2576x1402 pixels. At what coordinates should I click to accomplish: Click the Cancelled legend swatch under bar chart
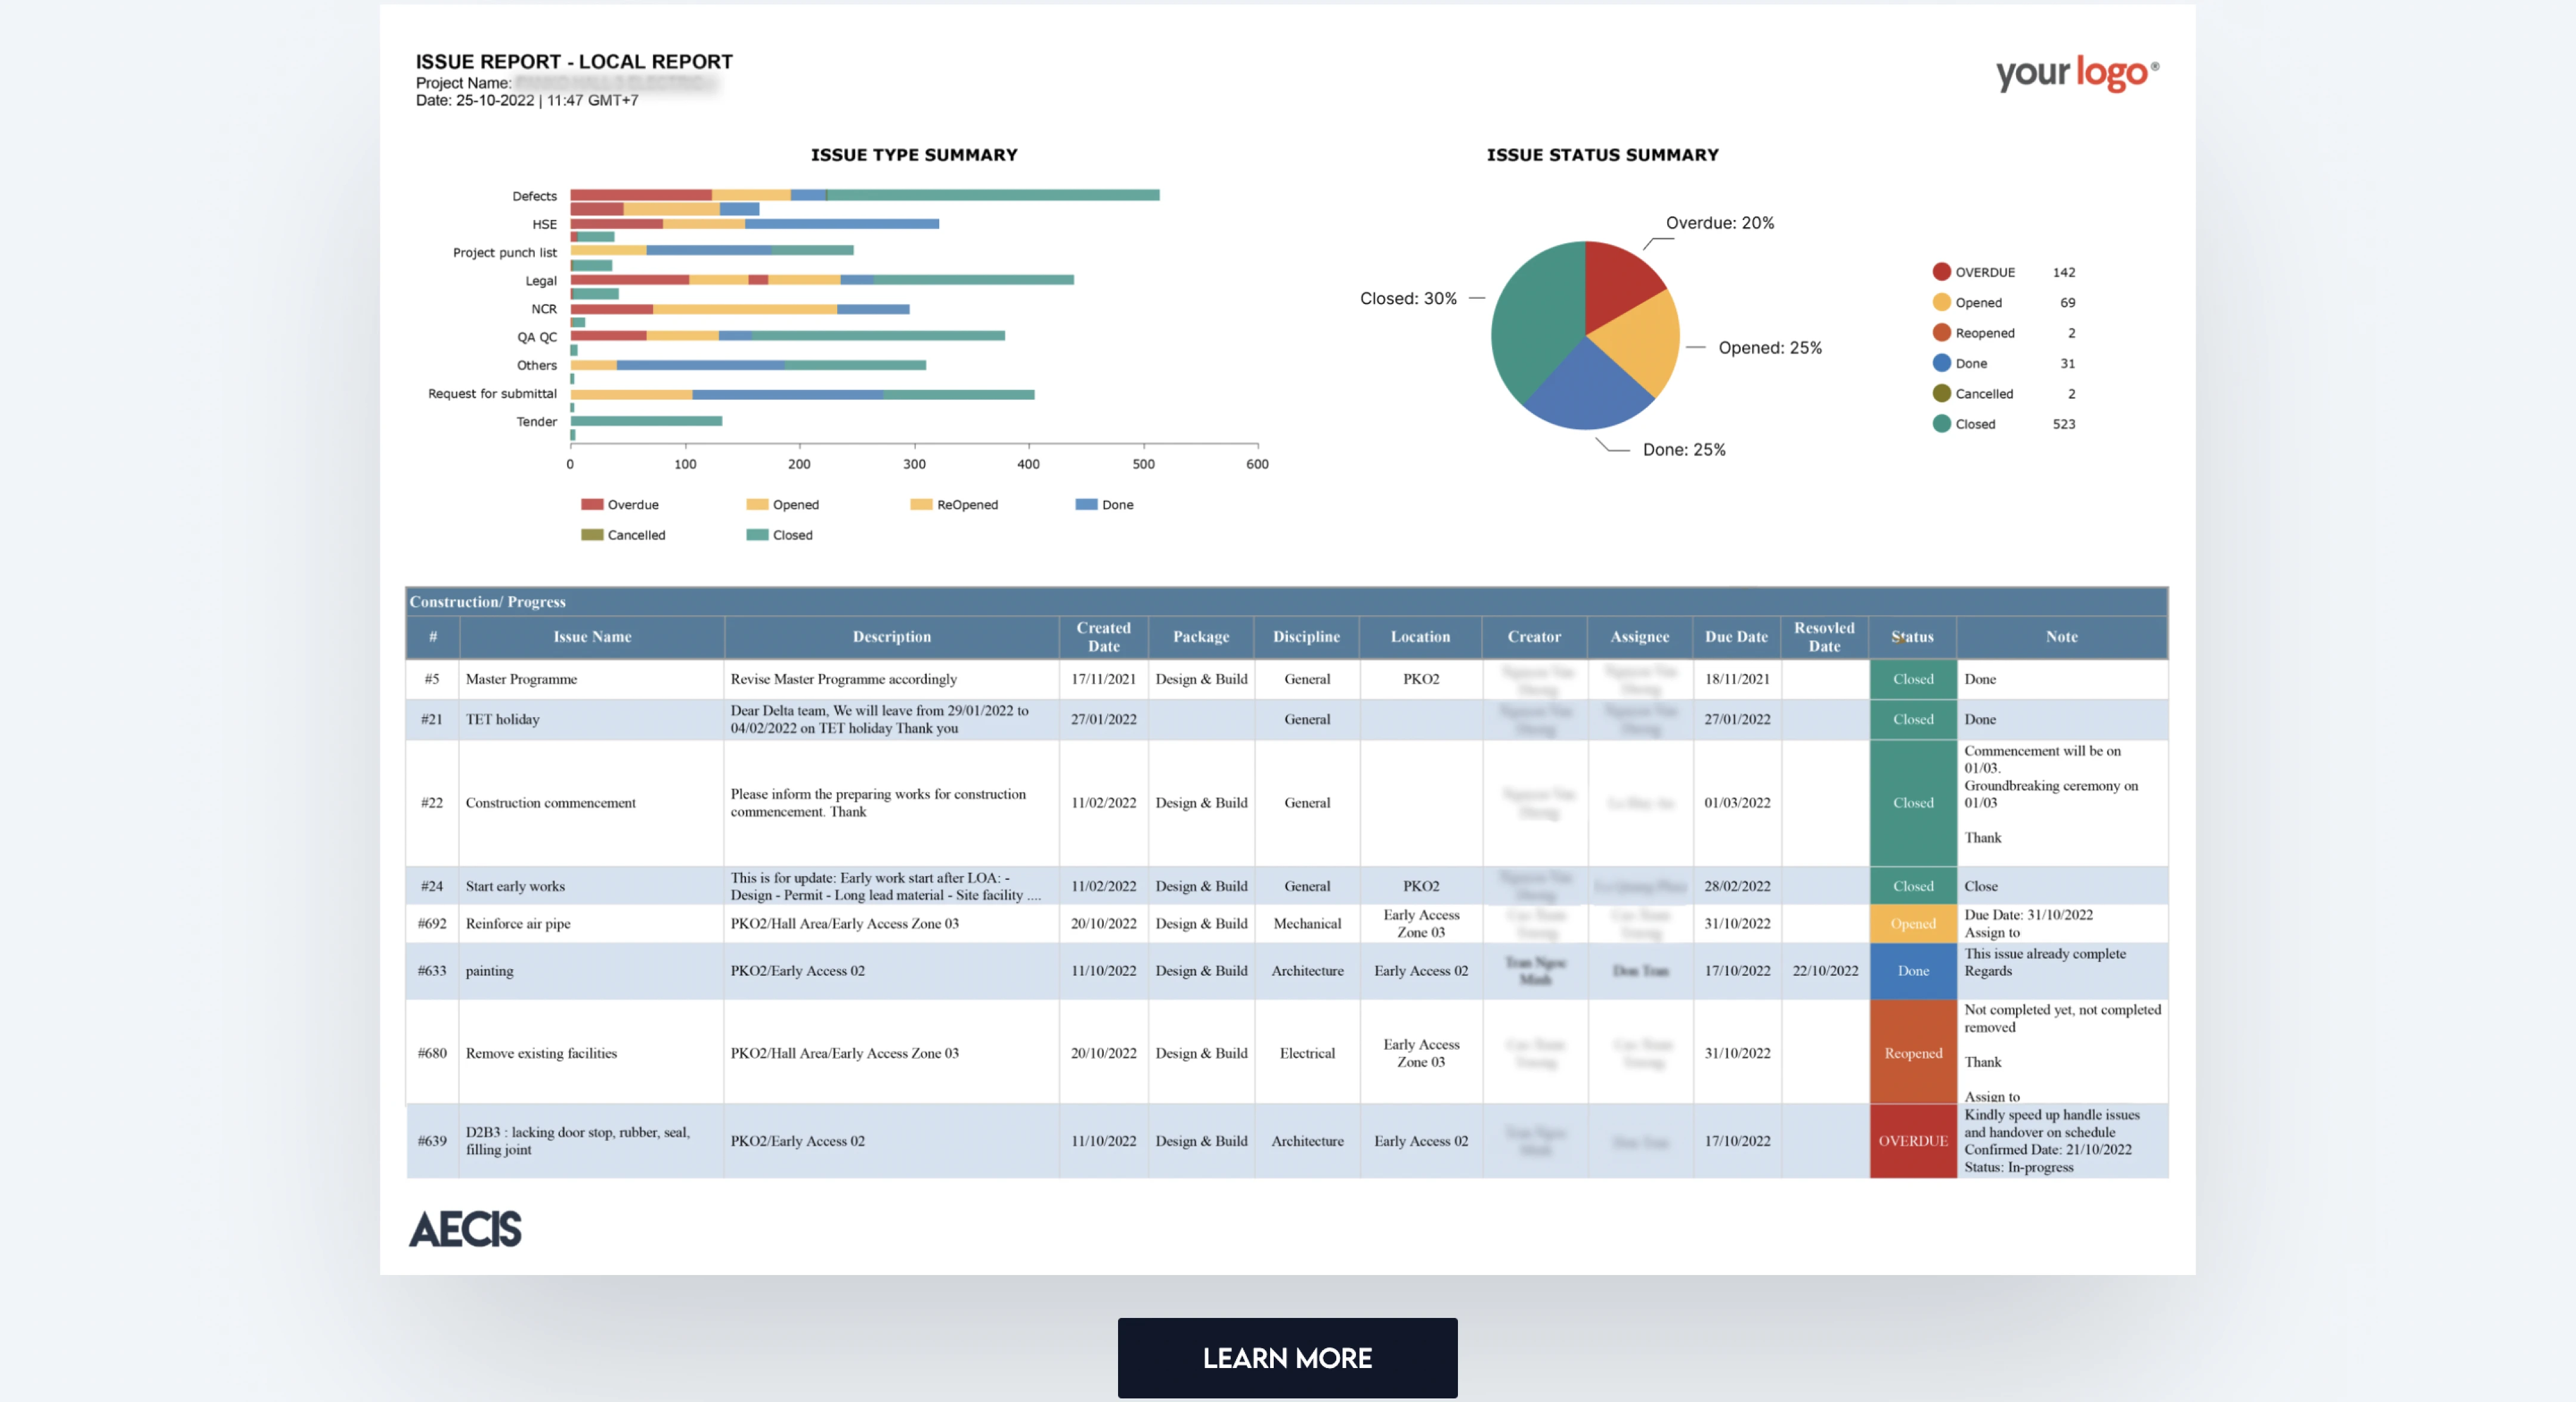(592, 535)
